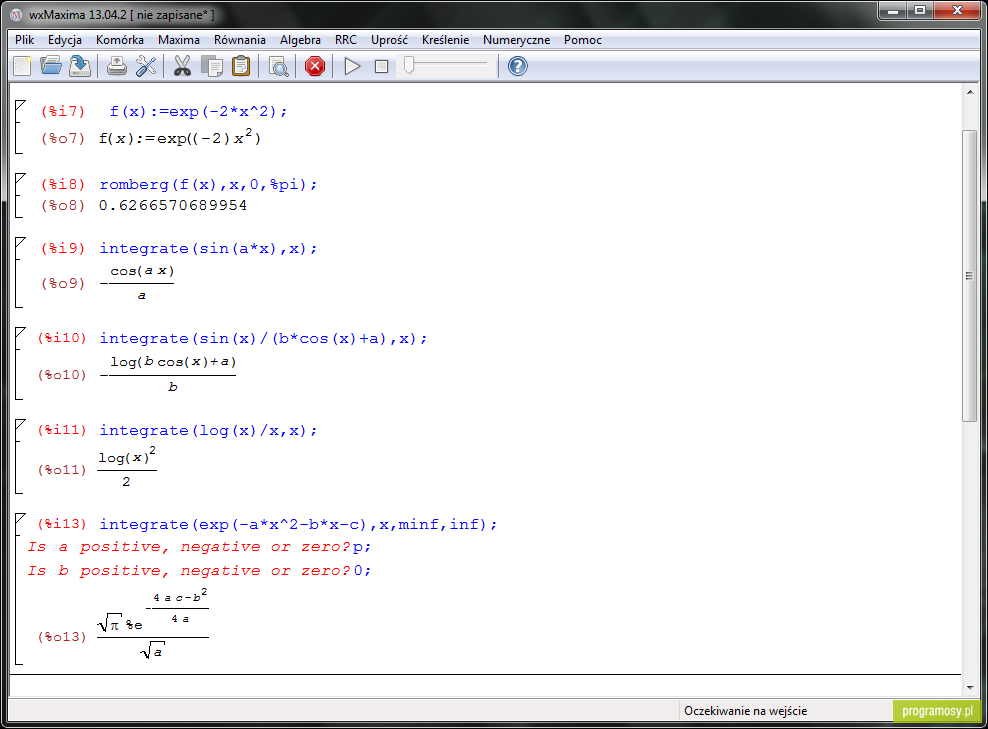Click input integrate(sin(a*x),x);
The image size is (988, 729).
pos(208,248)
